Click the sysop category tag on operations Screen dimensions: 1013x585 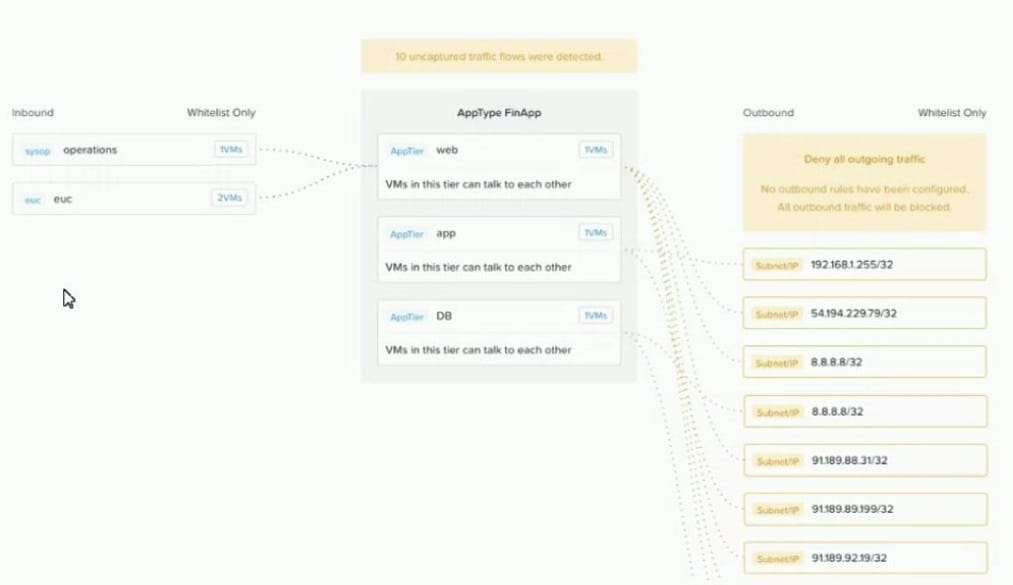(x=37, y=151)
